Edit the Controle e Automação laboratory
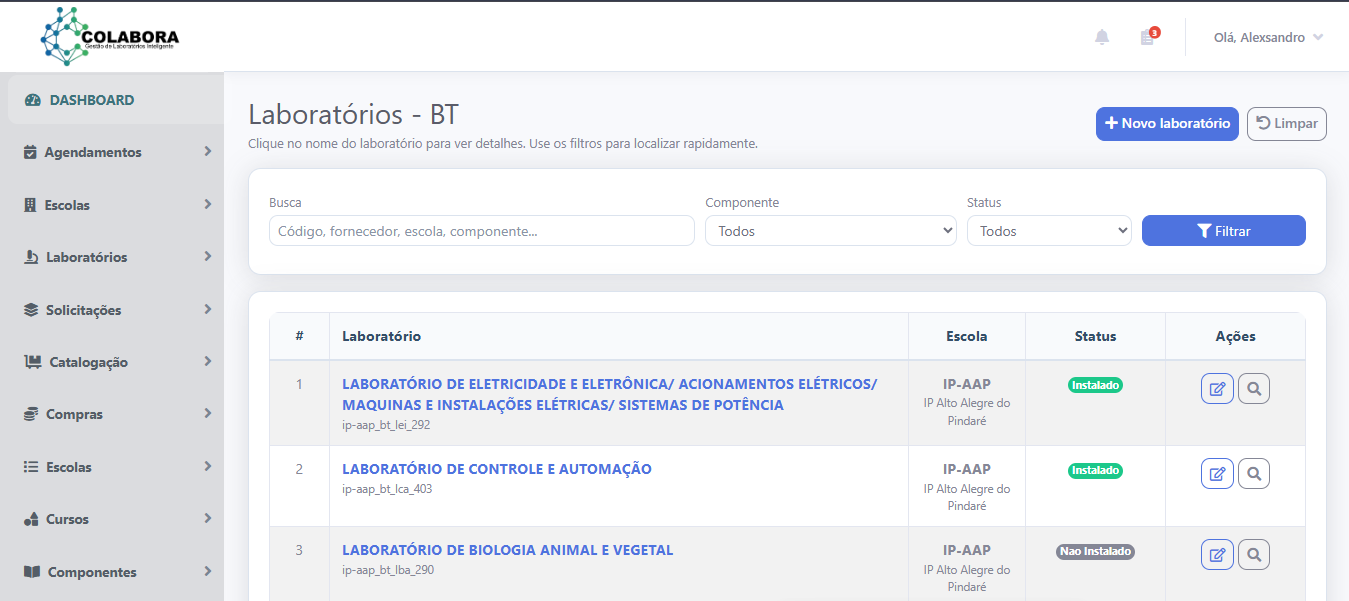The width and height of the screenshot is (1349, 601). tap(1217, 473)
